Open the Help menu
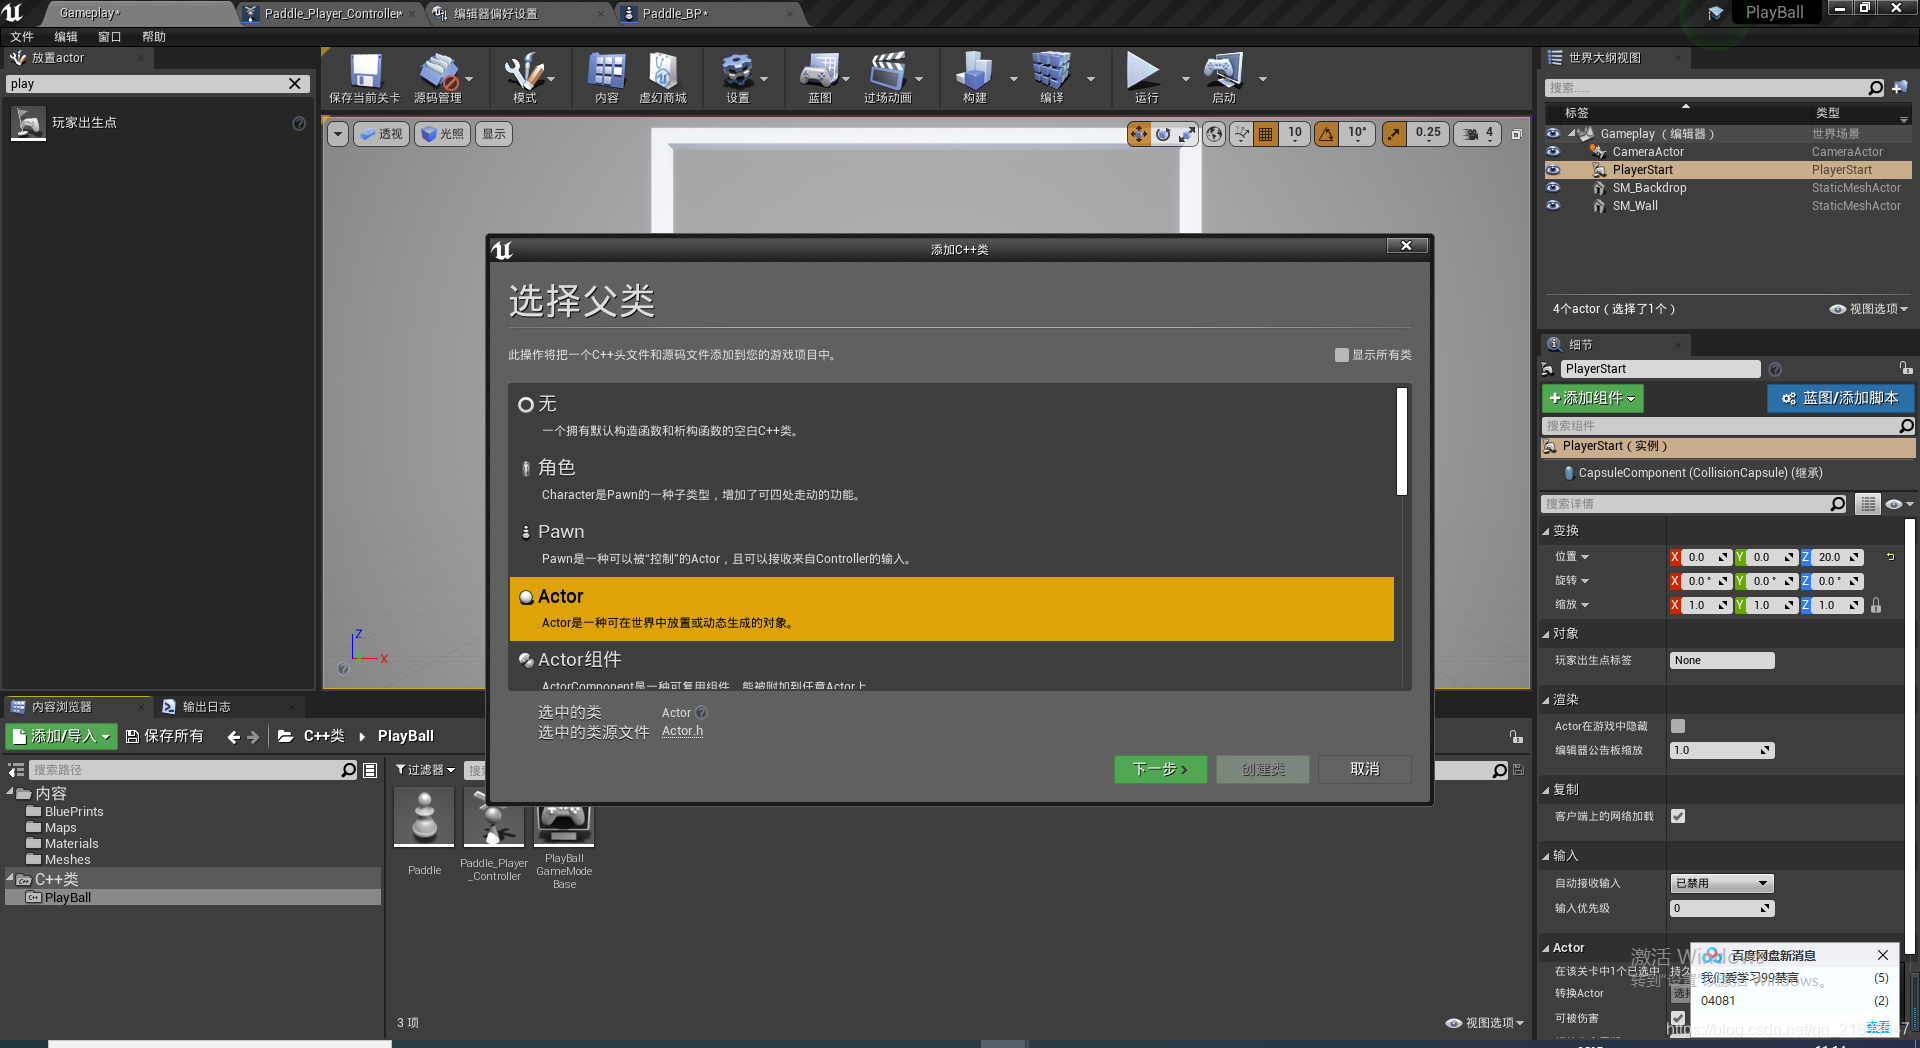1920x1048 pixels. click(x=154, y=37)
